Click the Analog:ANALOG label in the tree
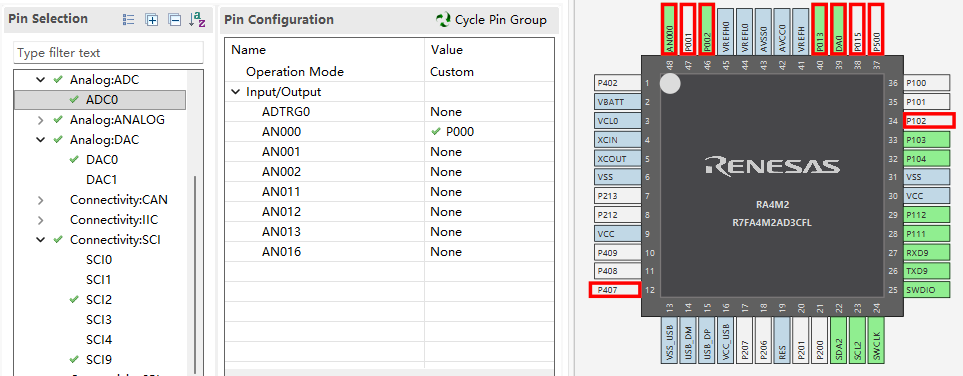The width and height of the screenshot is (963, 376). click(x=117, y=120)
